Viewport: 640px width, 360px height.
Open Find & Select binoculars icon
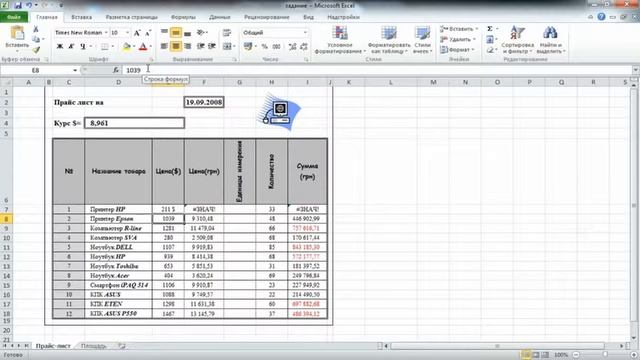[550, 39]
